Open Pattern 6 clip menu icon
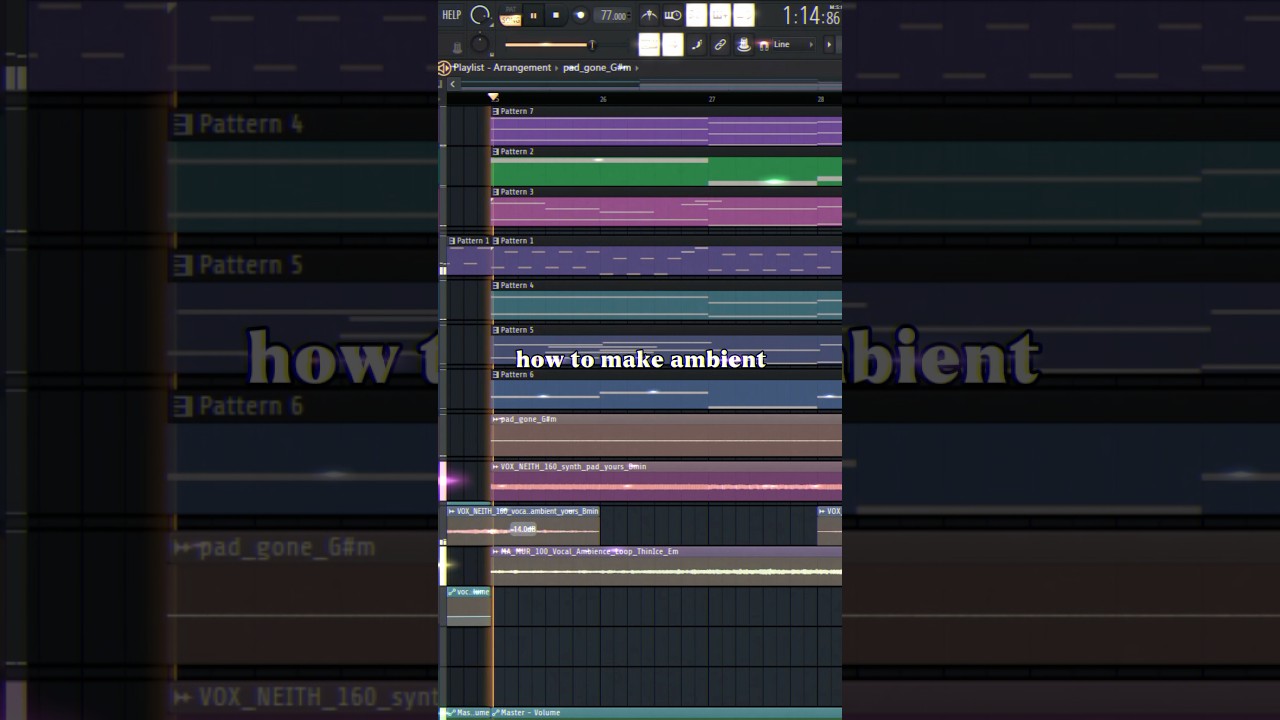Image resolution: width=1280 pixels, height=720 pixels. click(496, 374)
